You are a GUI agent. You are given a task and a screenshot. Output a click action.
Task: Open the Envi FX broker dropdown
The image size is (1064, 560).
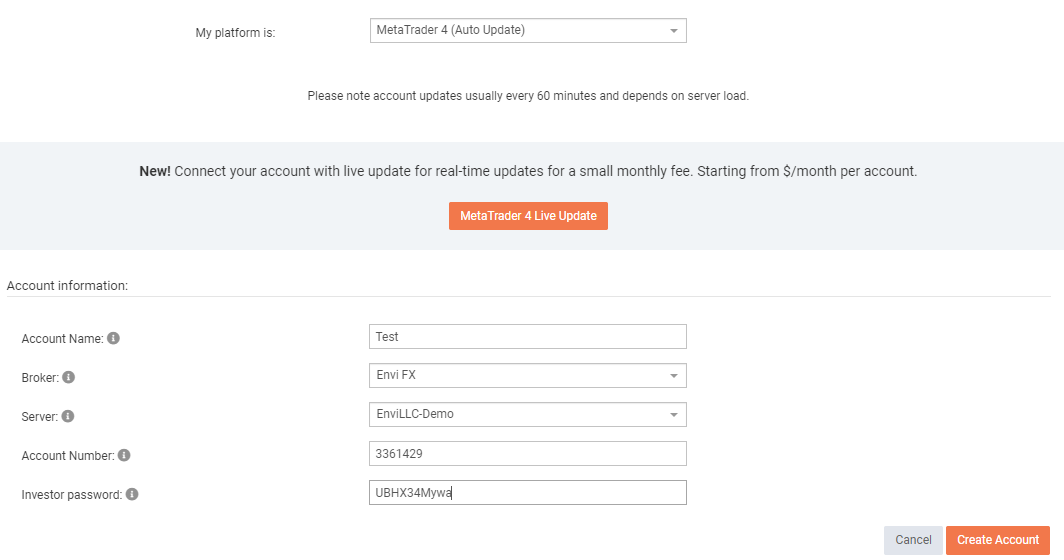pyautogui.click(x=528, y=375)
